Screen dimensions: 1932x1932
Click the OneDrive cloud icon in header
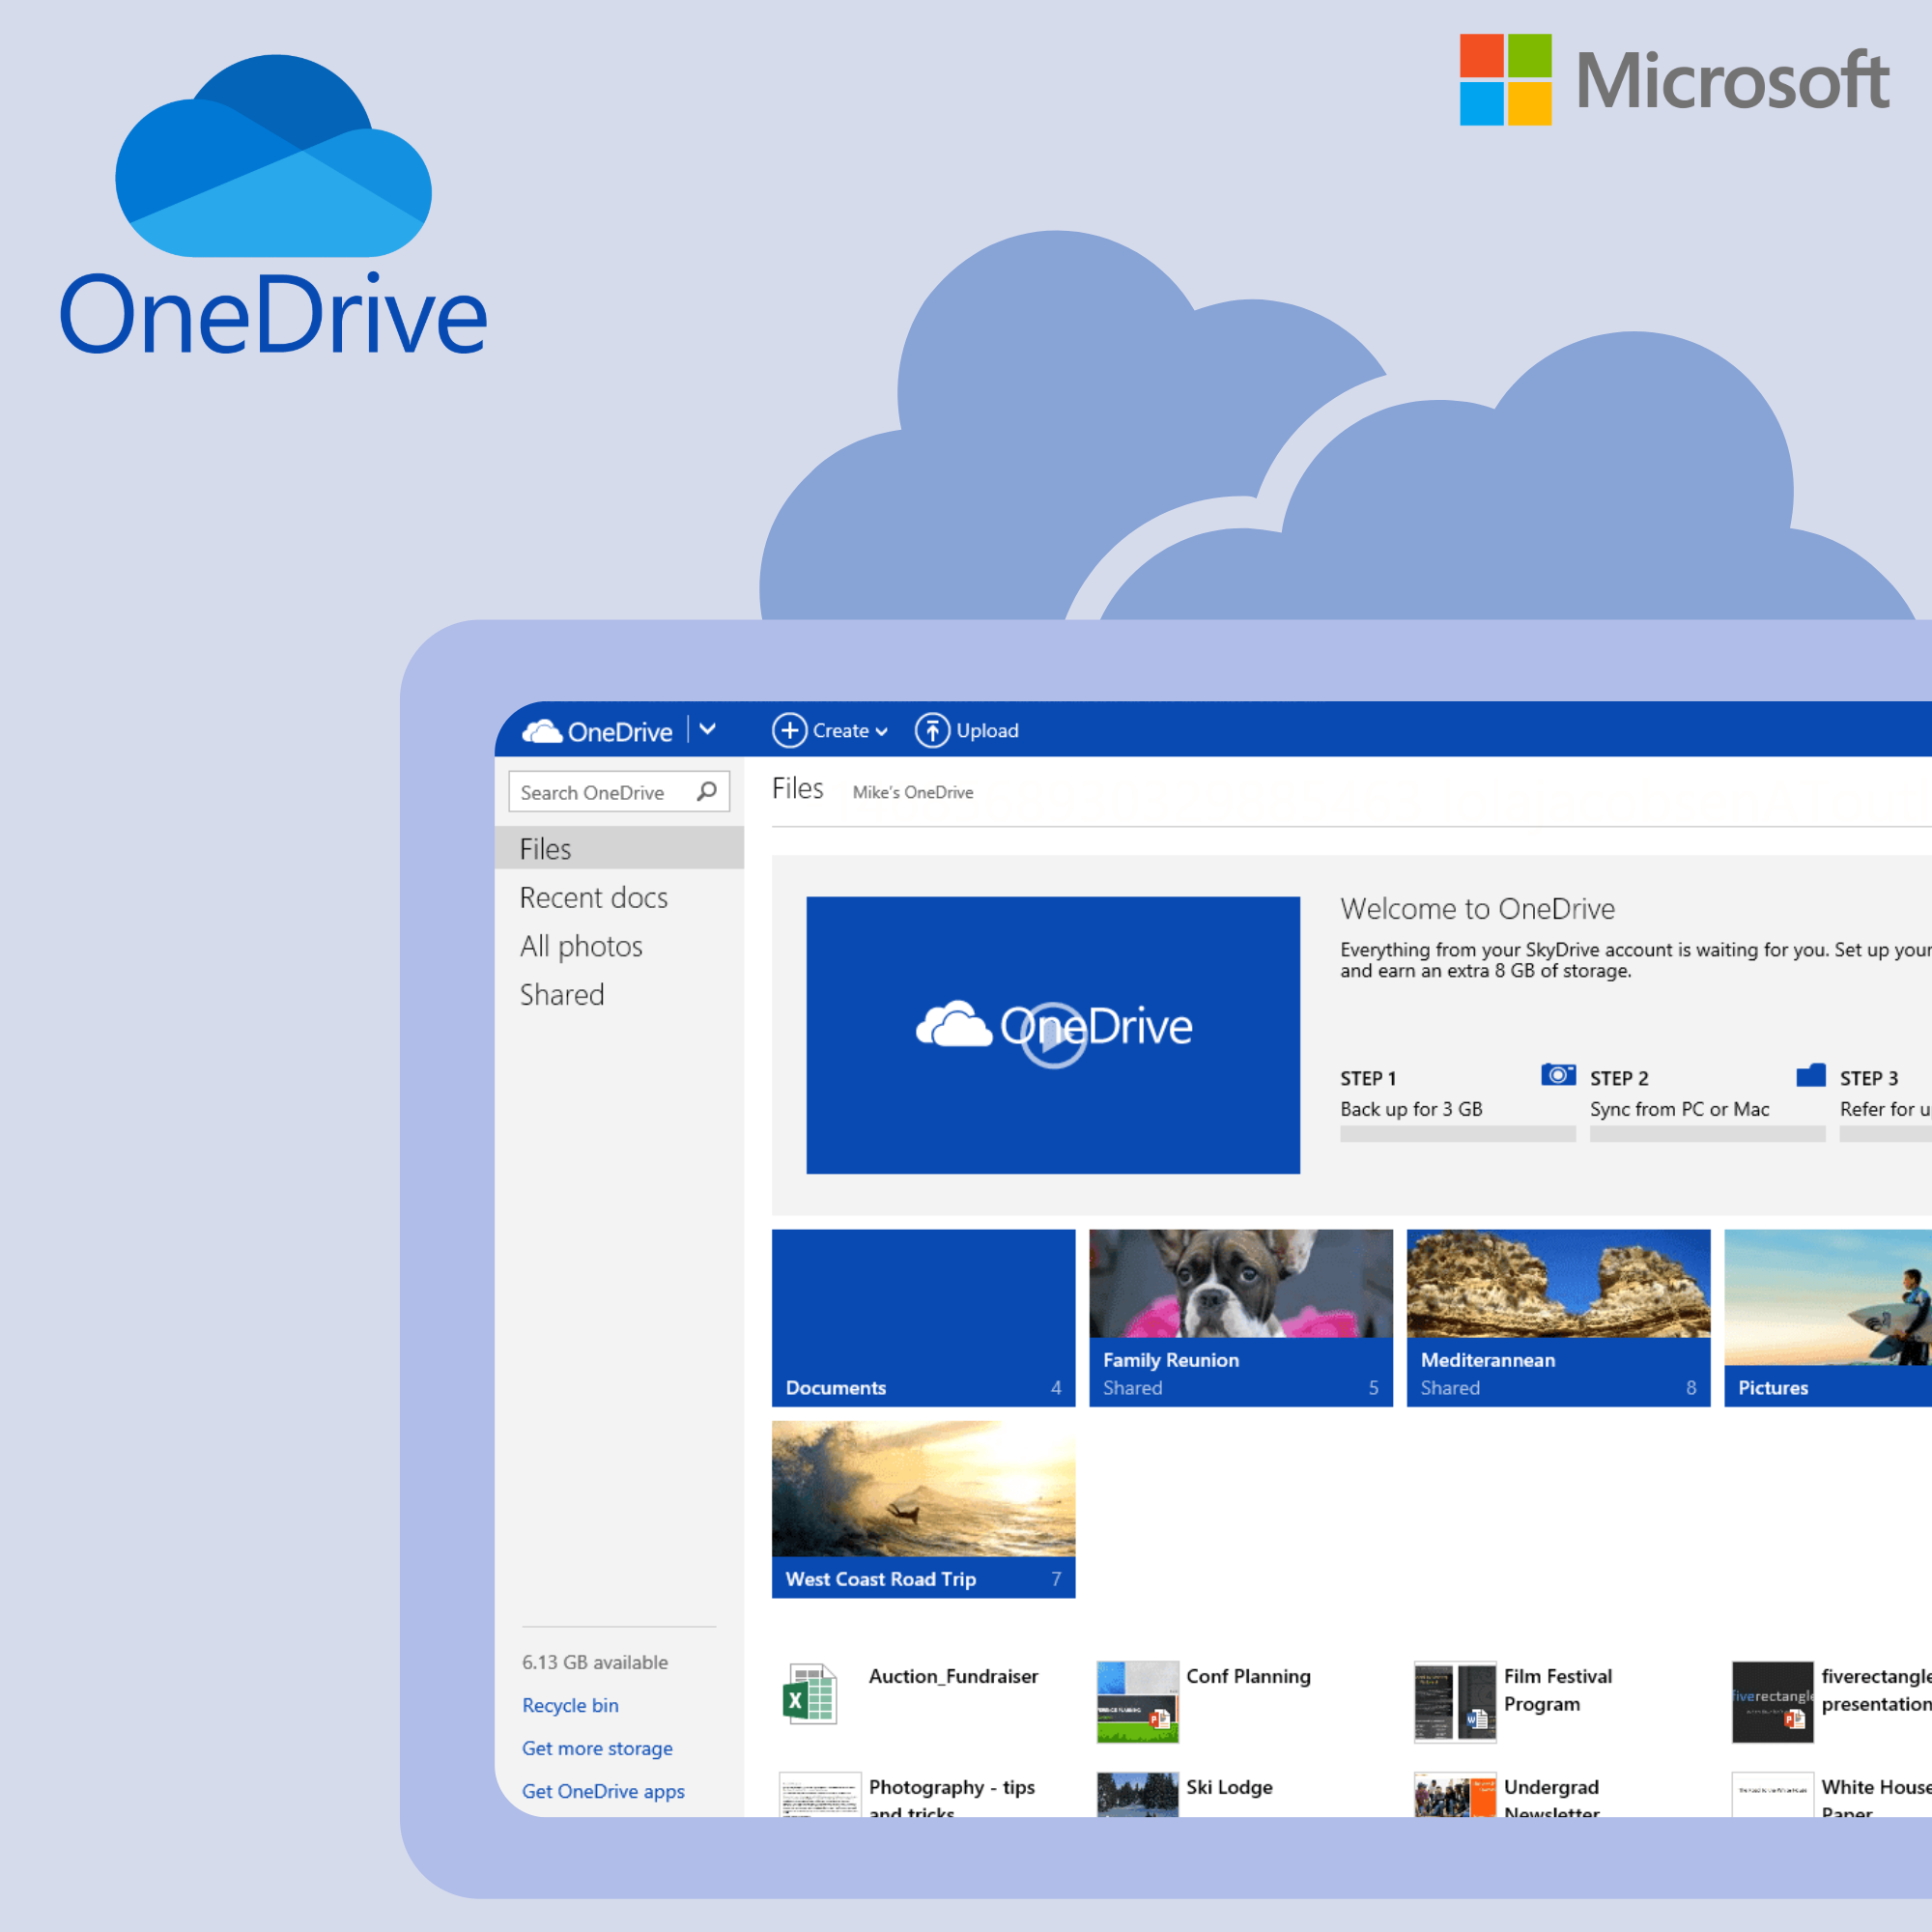point(542,732)
